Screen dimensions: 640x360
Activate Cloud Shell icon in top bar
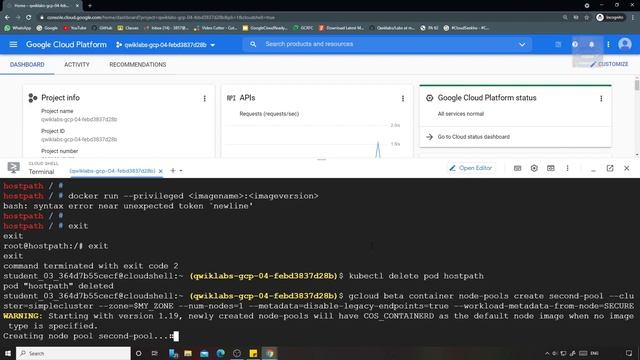558,44
